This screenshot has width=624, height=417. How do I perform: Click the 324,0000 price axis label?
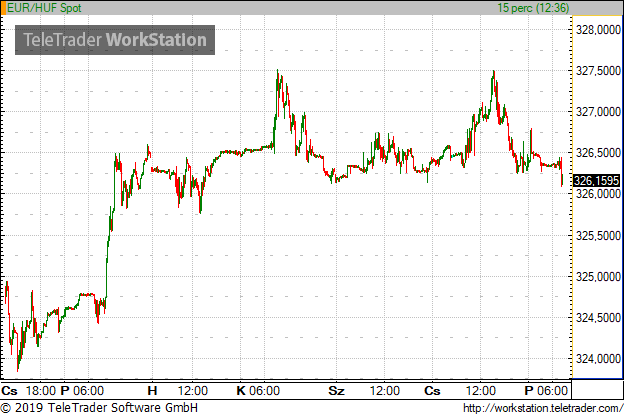598,359
